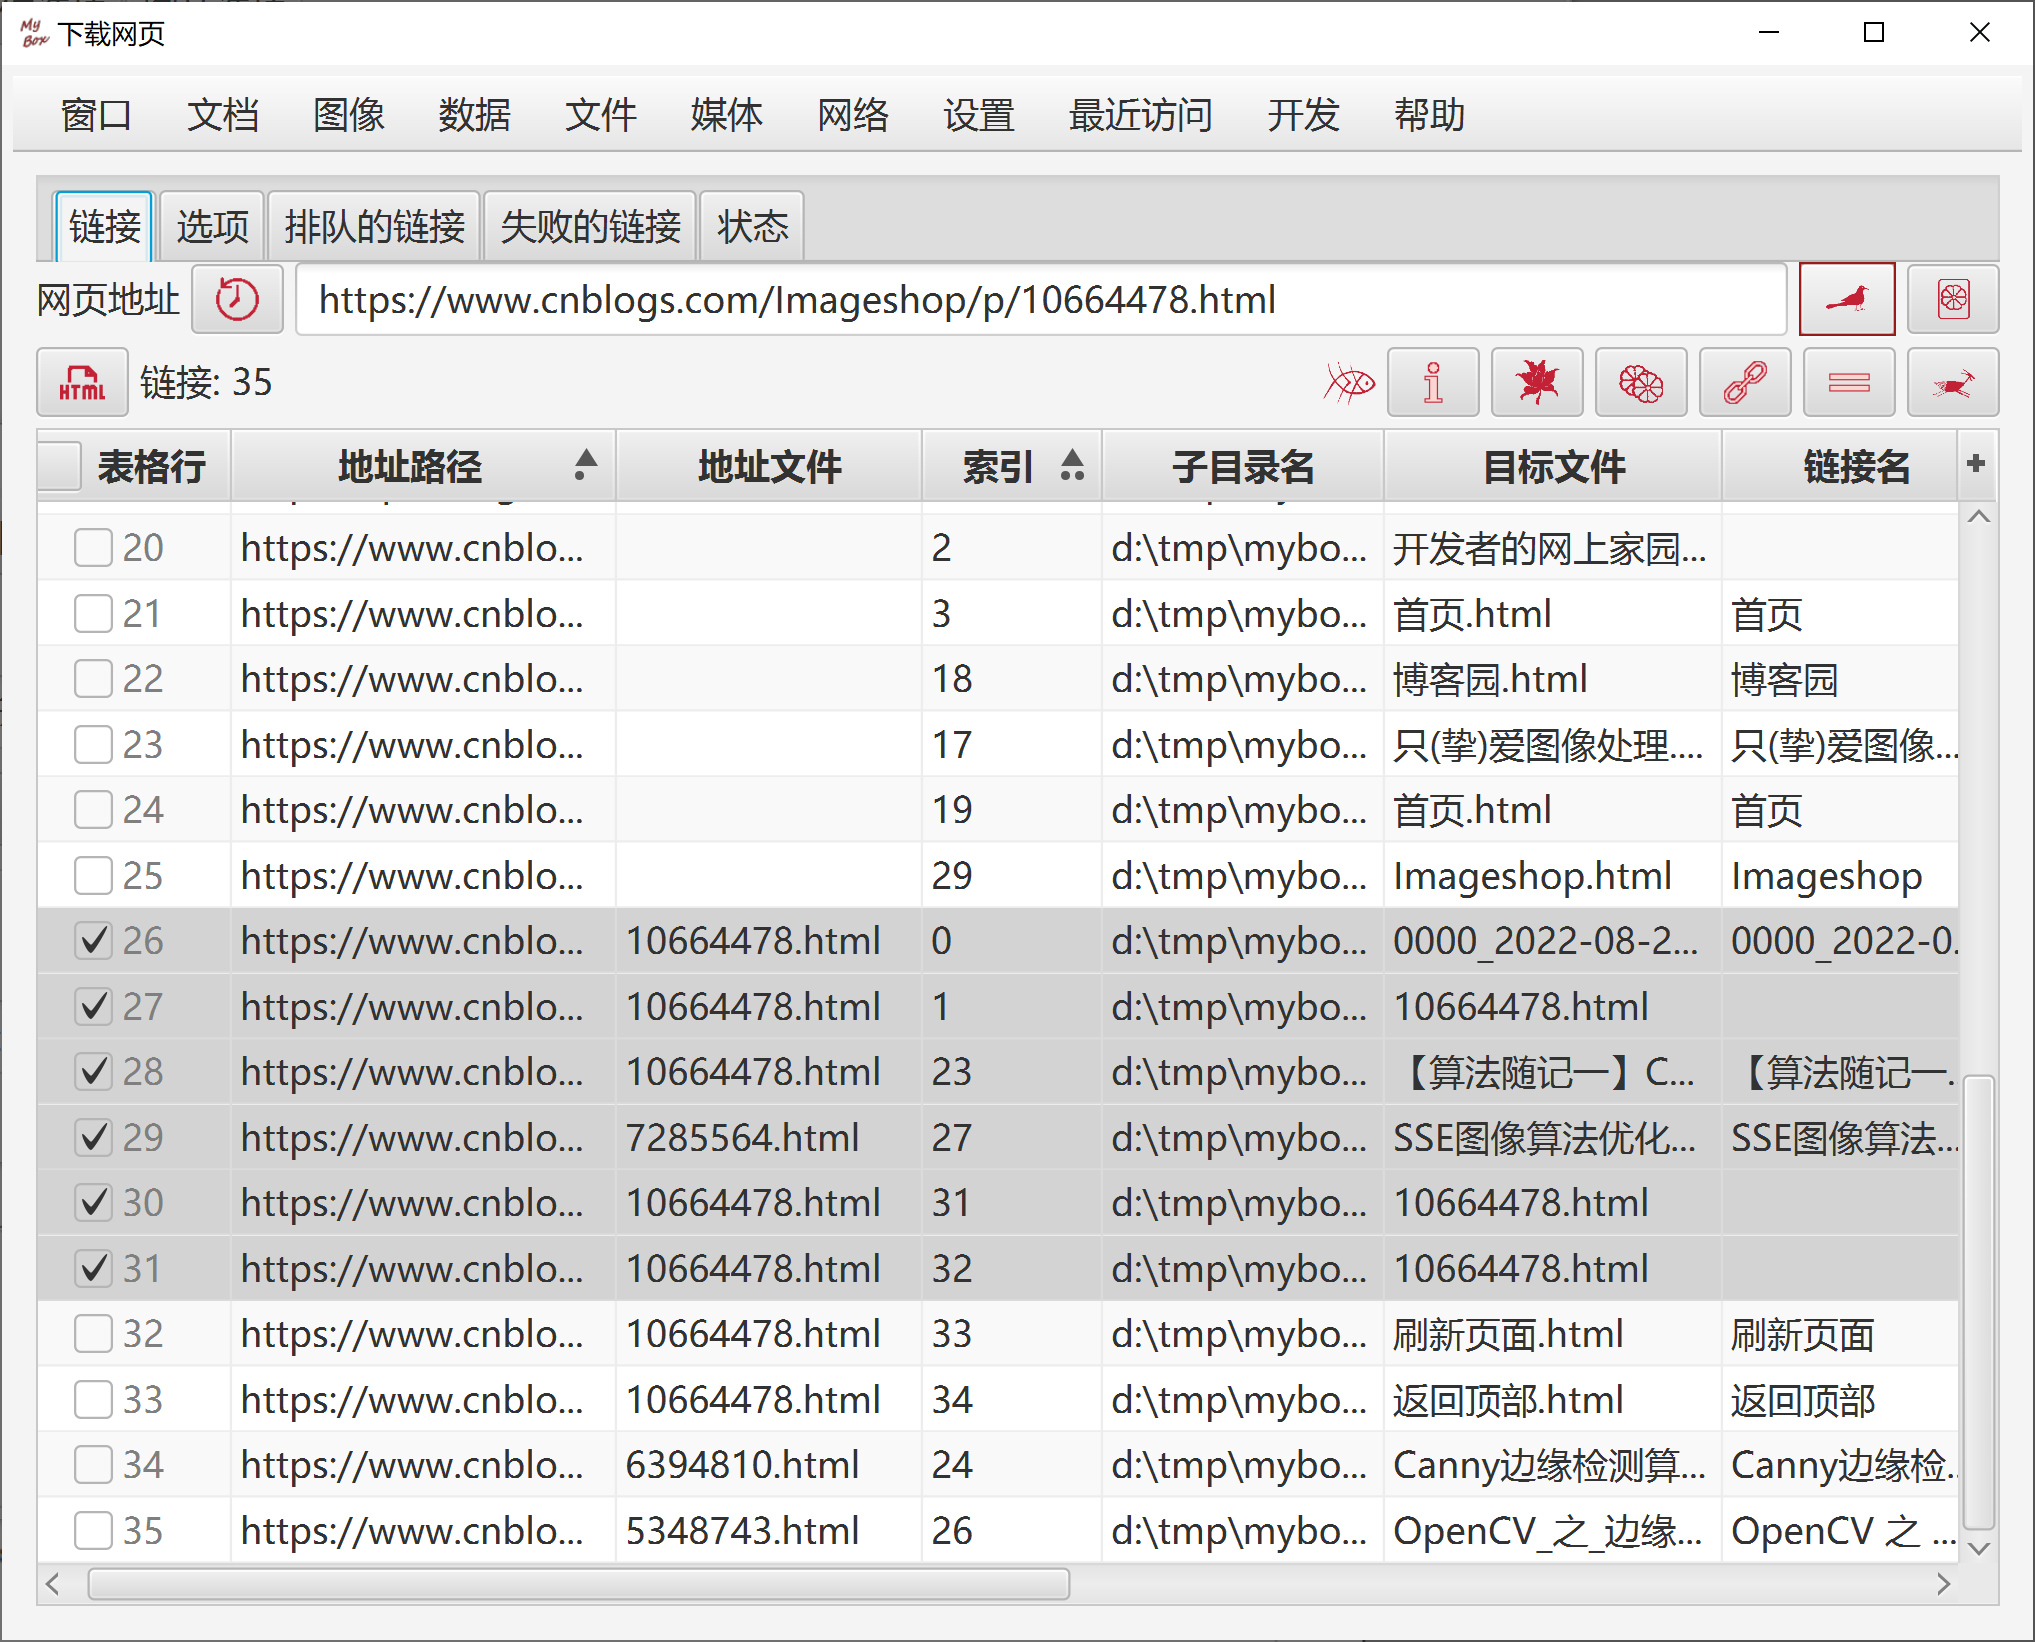Click the 链接名 column header
Image resolution: width=2035 pixels, height=1642 pixels.
[x=1840, y=466]
